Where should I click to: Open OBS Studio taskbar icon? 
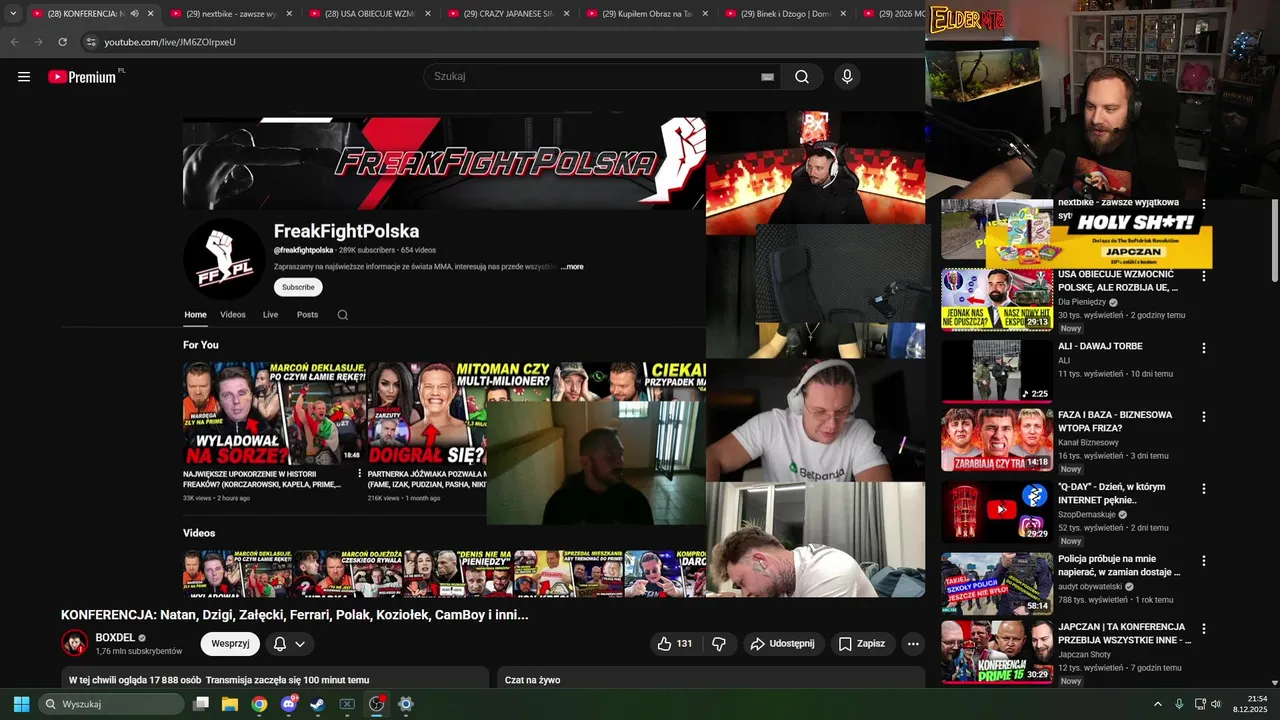(377, 704)
